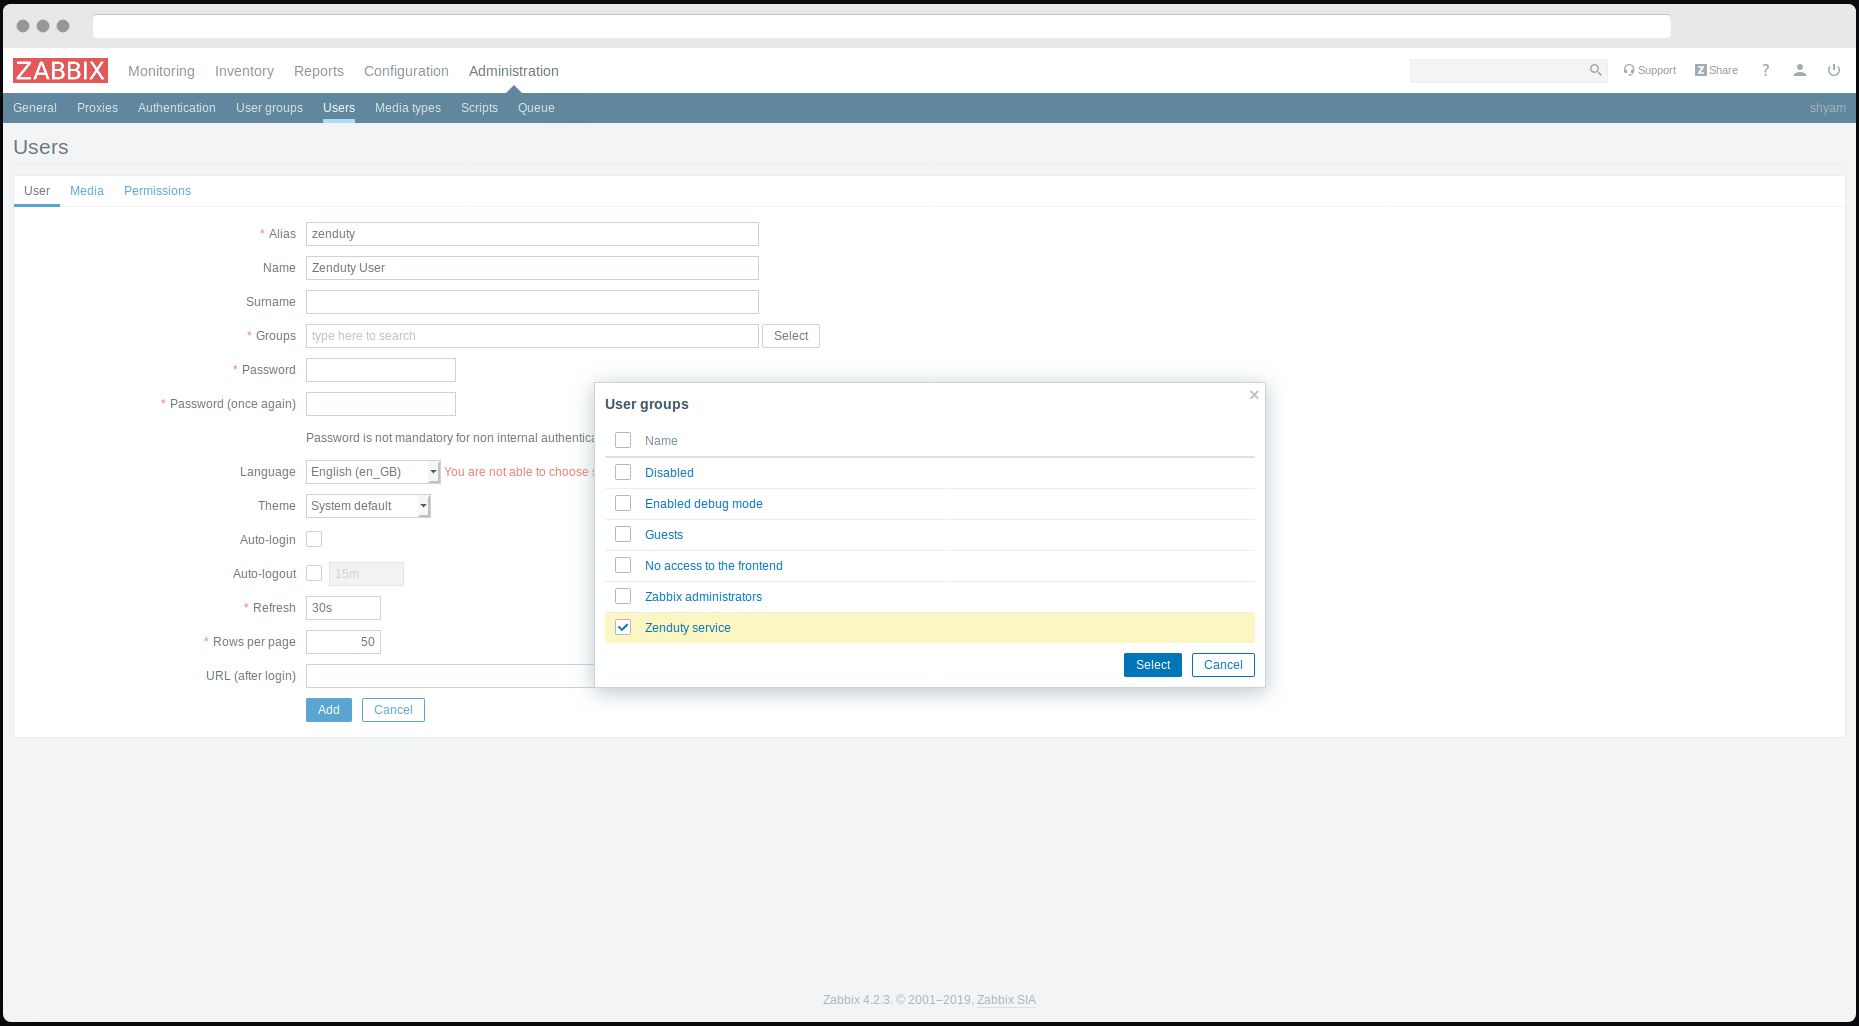Click the Add user button
Image resolution: width=1859 pixels, height=1026 pixels.
coord(329,710)
